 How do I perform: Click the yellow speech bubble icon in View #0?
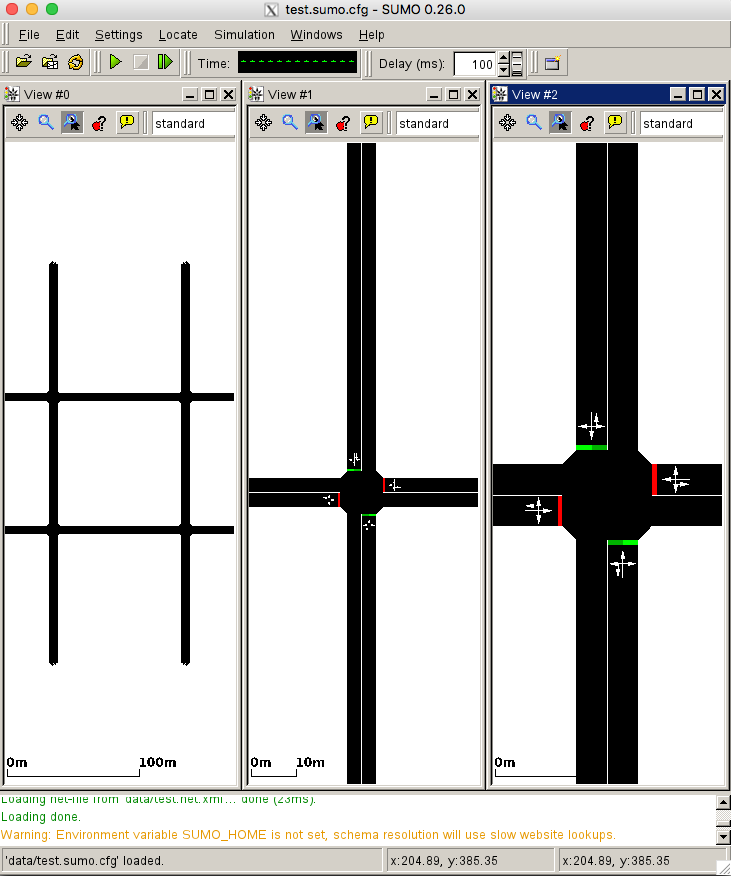pos(127,123)
